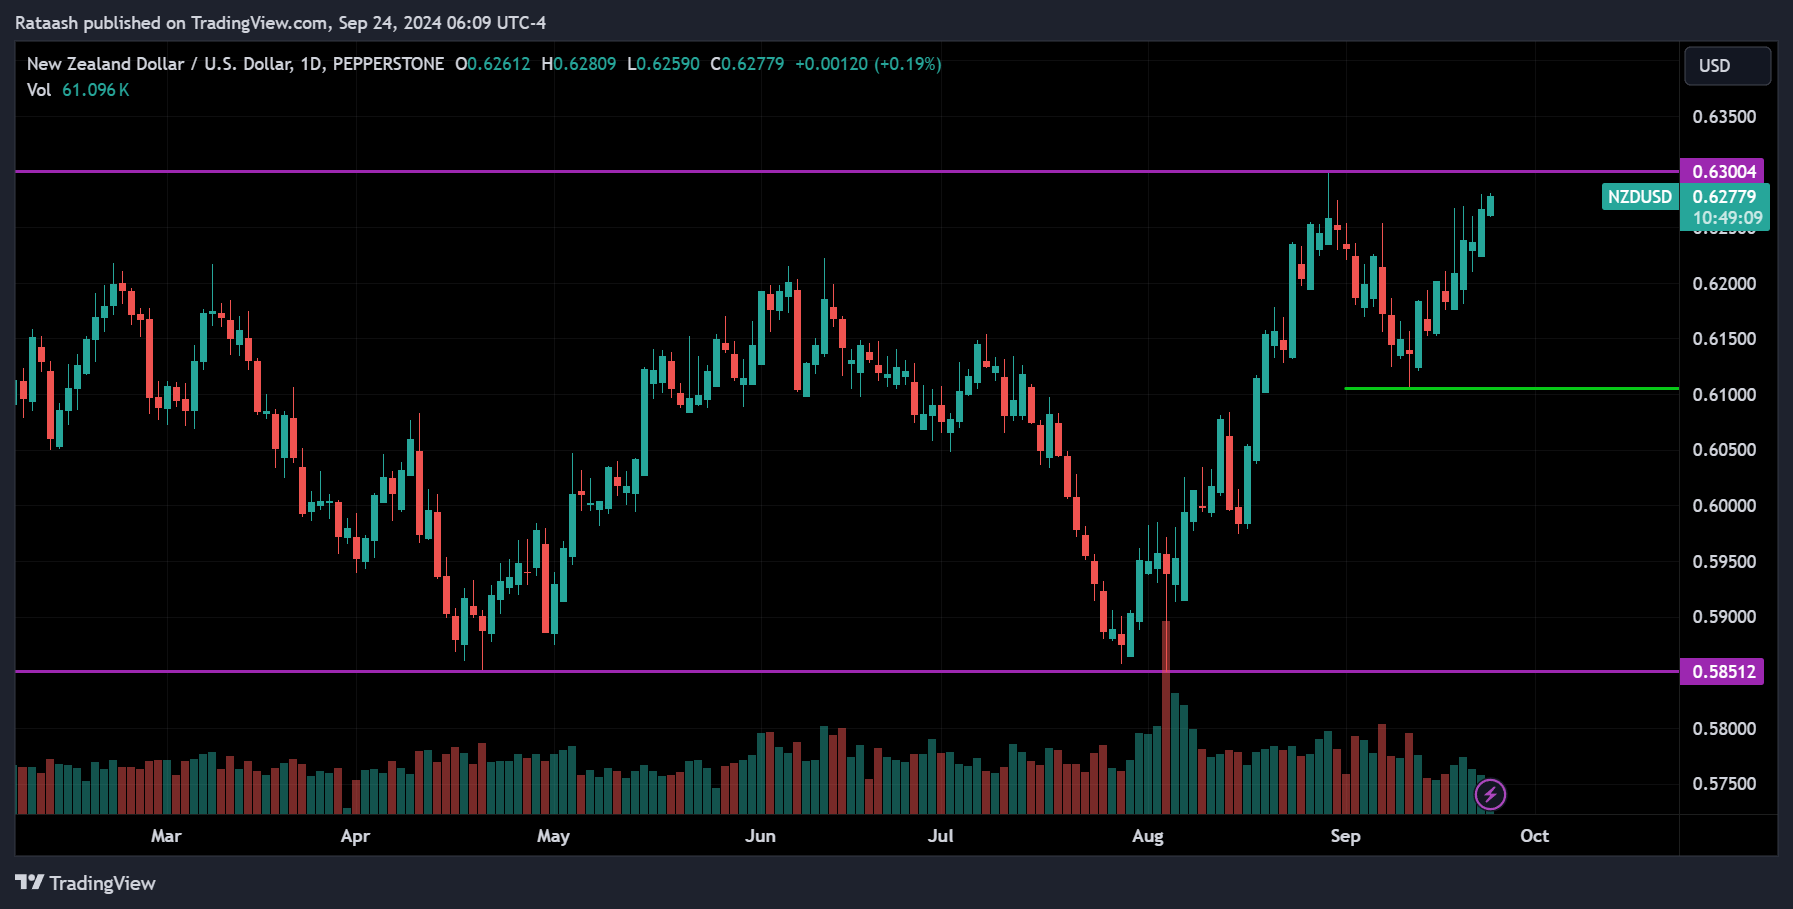Click the change value +0.00120 (+0.19%)
Viewport: 1793px width, 909px height.
868,64
